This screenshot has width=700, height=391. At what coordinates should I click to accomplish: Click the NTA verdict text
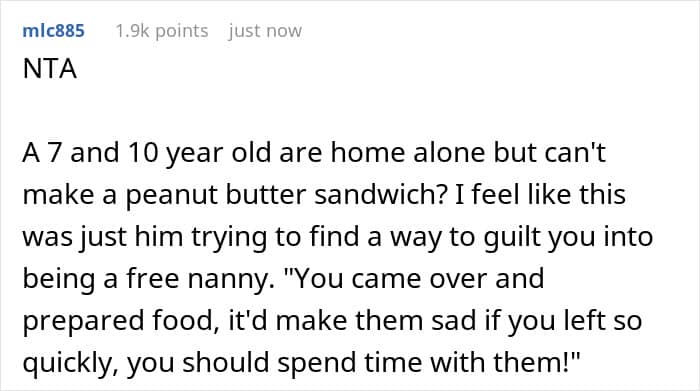(x=50, y=69)
